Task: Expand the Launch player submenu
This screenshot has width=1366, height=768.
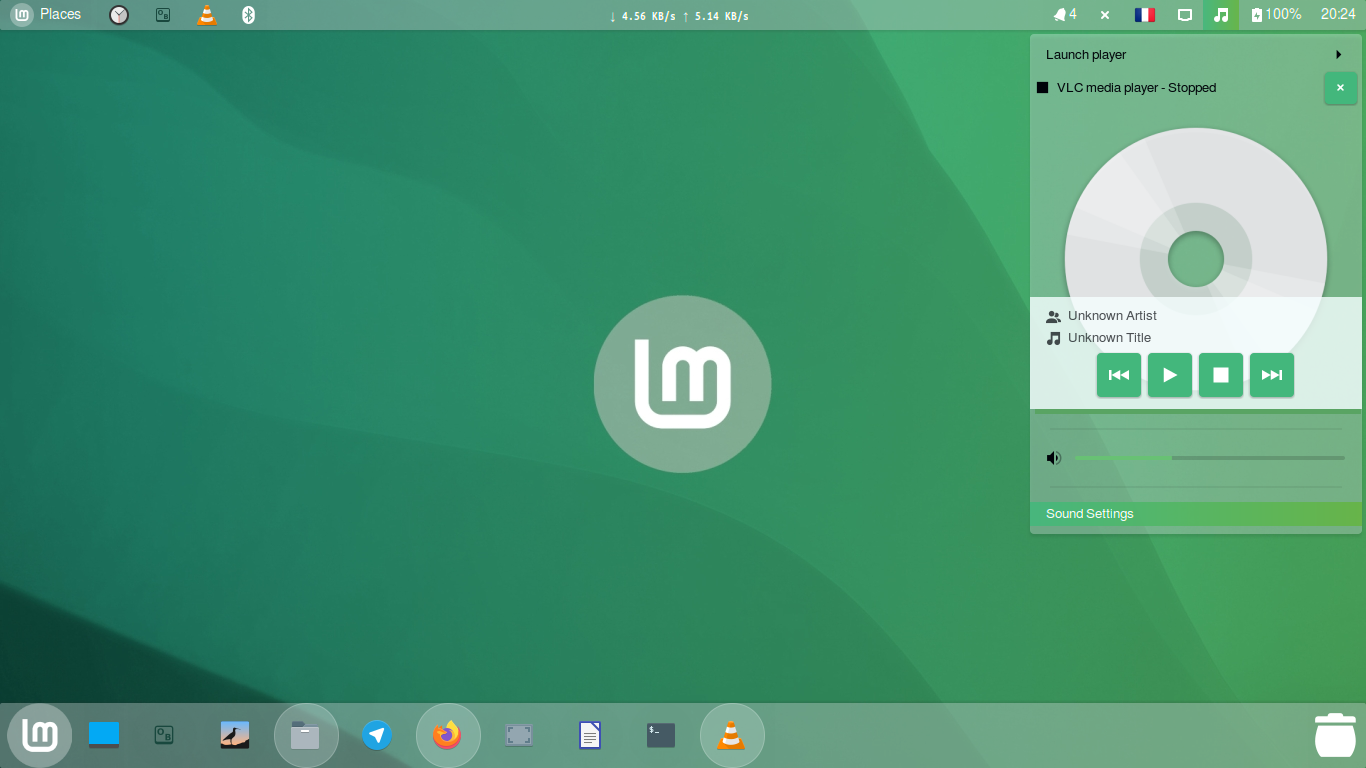Action: pos(1196,55)
